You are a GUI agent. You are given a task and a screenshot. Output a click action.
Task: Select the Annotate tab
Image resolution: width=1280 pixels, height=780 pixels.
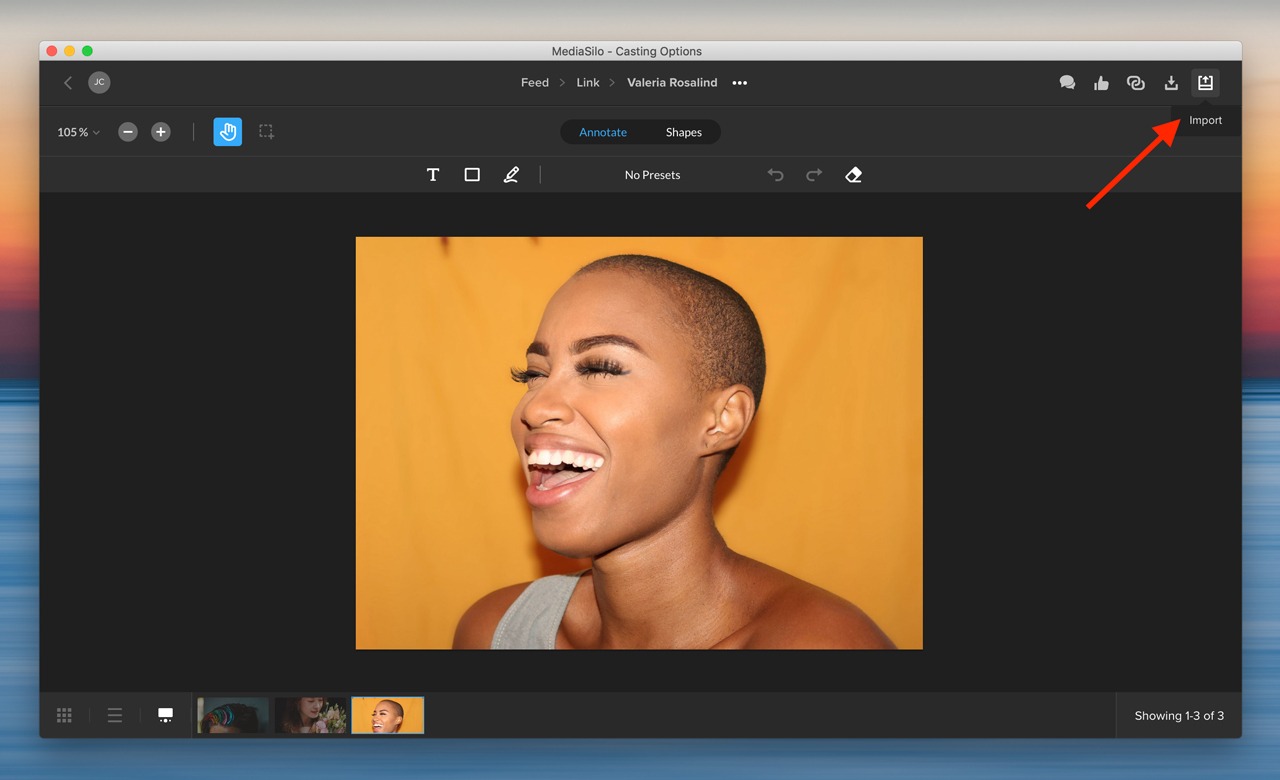pyautogui.click(x=603, y=132)
